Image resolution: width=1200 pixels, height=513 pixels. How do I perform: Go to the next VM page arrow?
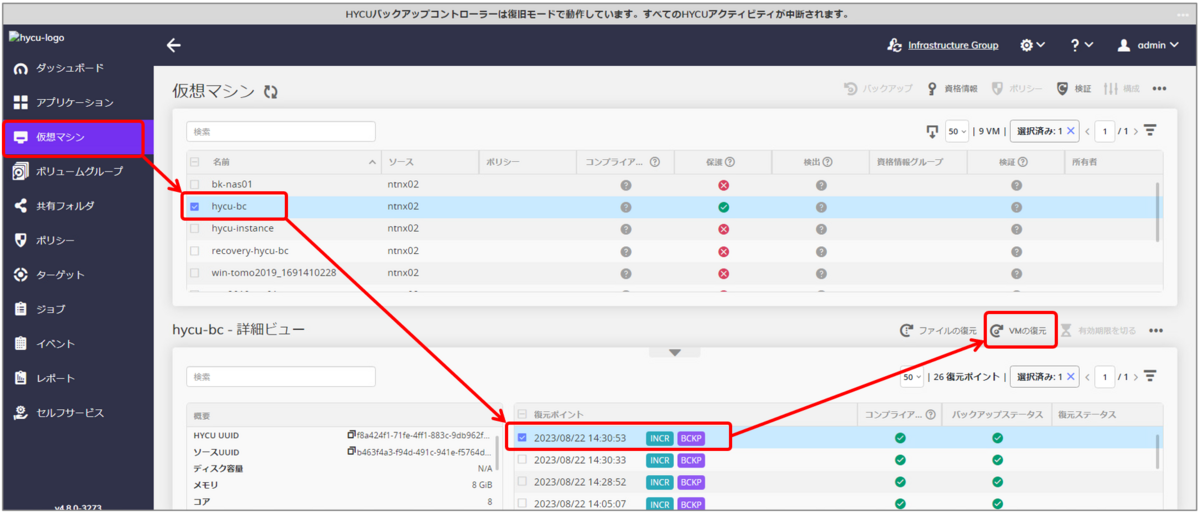click(1135, 131)
